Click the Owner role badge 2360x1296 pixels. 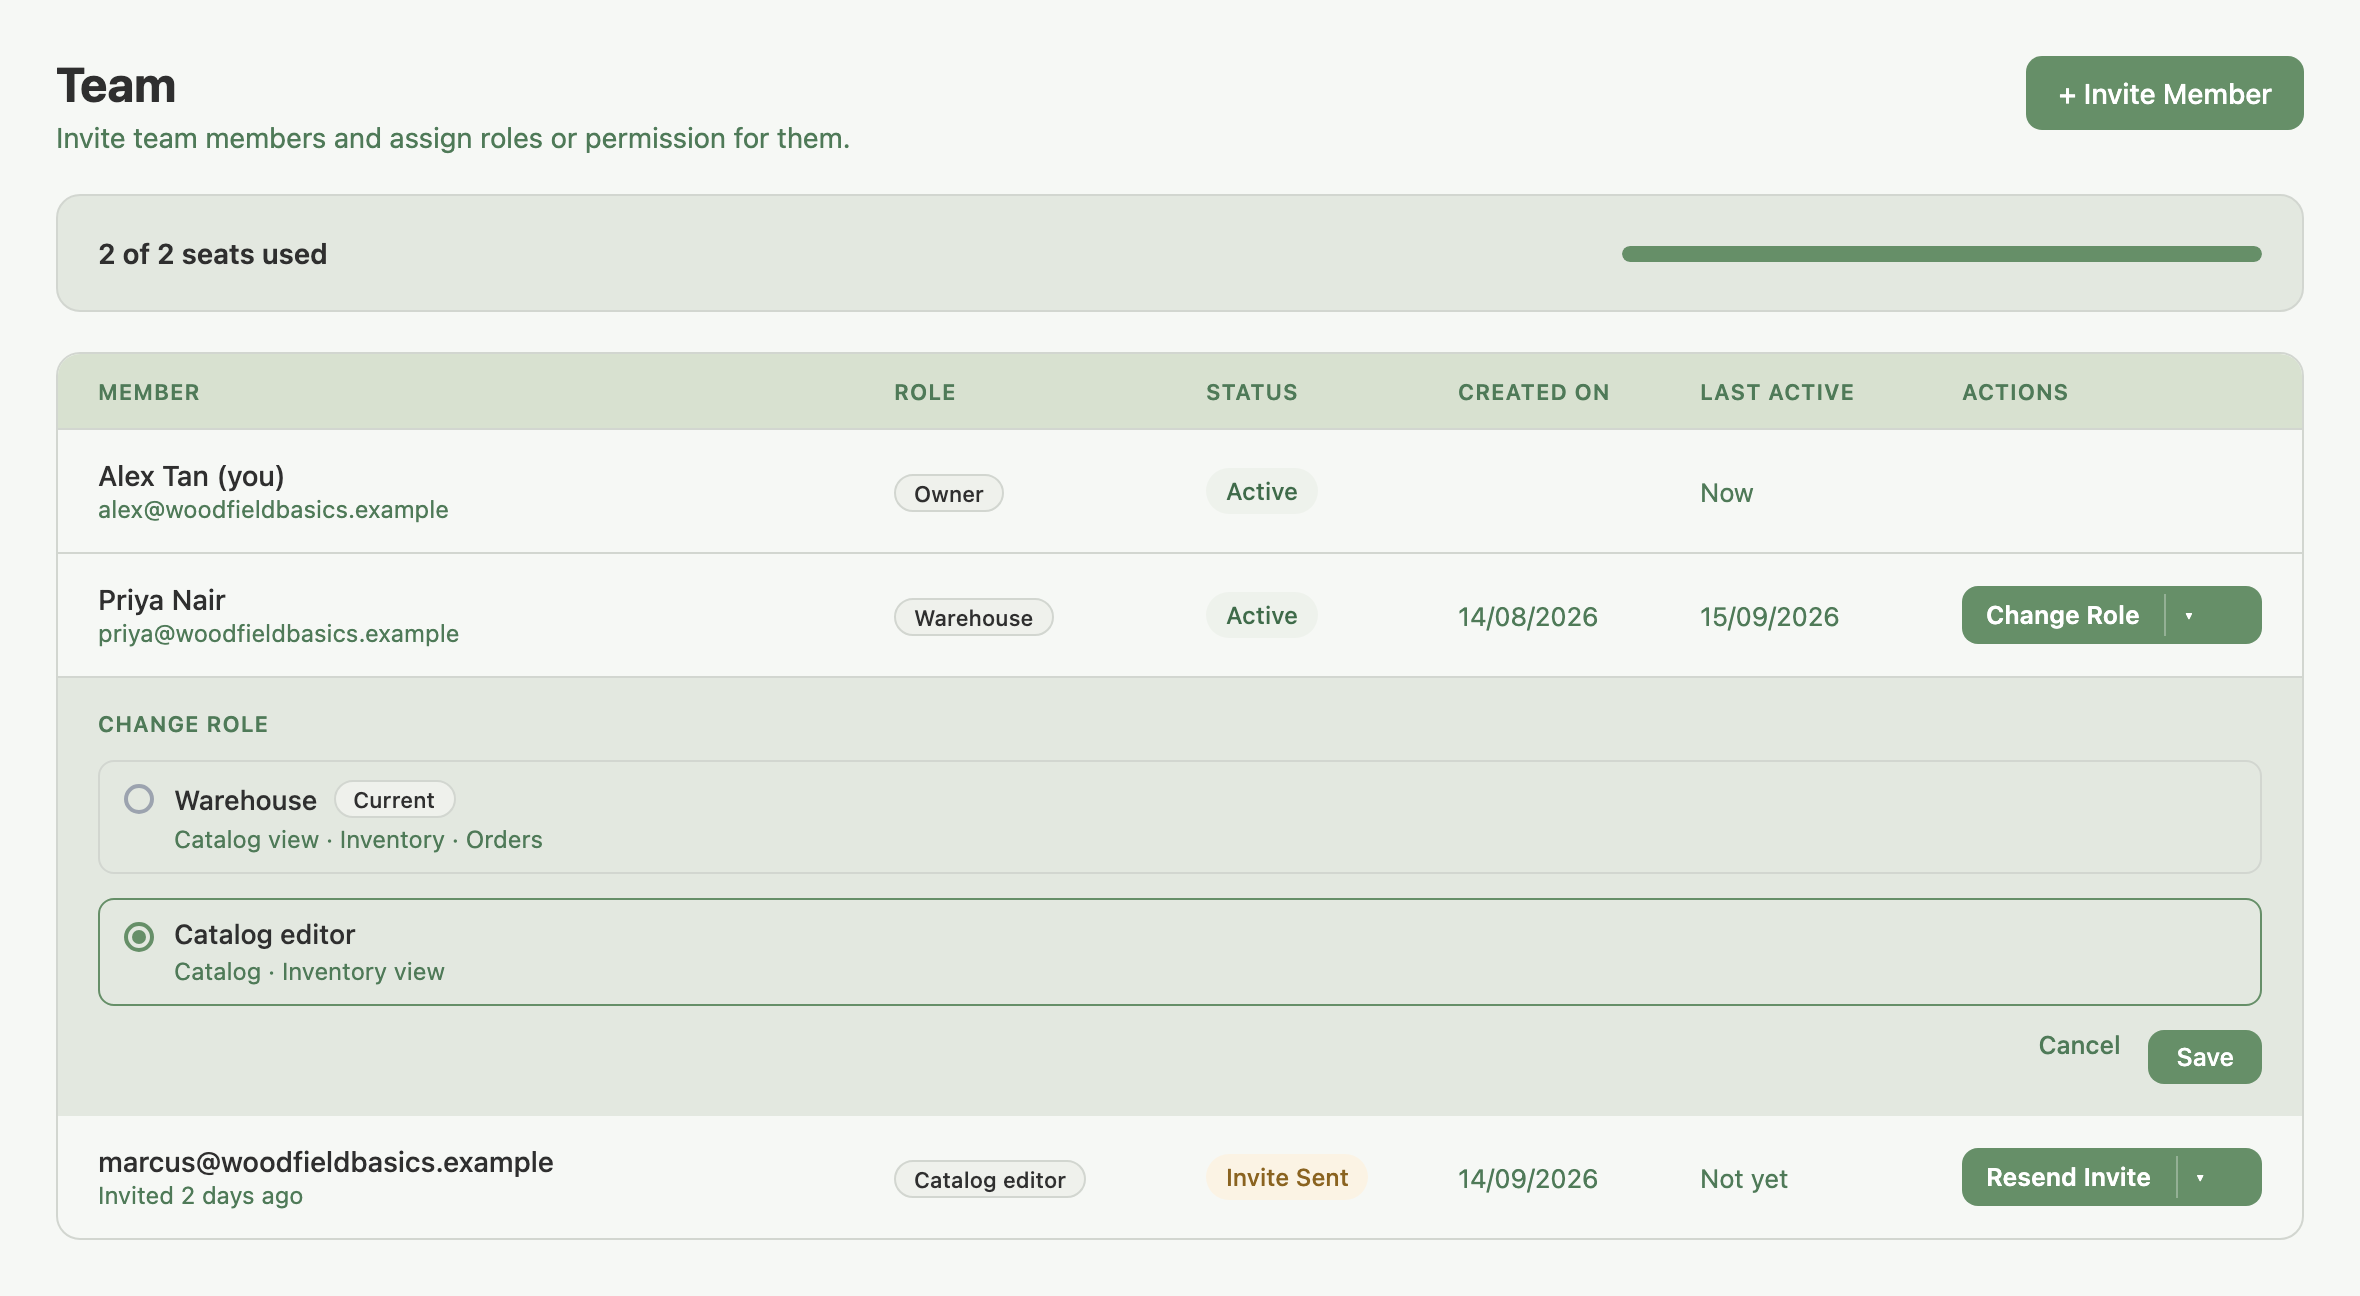tap(948, 493)
